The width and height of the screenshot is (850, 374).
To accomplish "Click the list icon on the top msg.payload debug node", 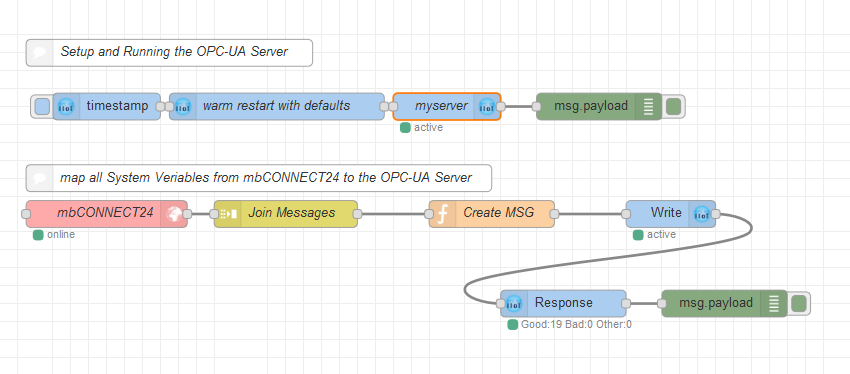I will click(649, 106).
